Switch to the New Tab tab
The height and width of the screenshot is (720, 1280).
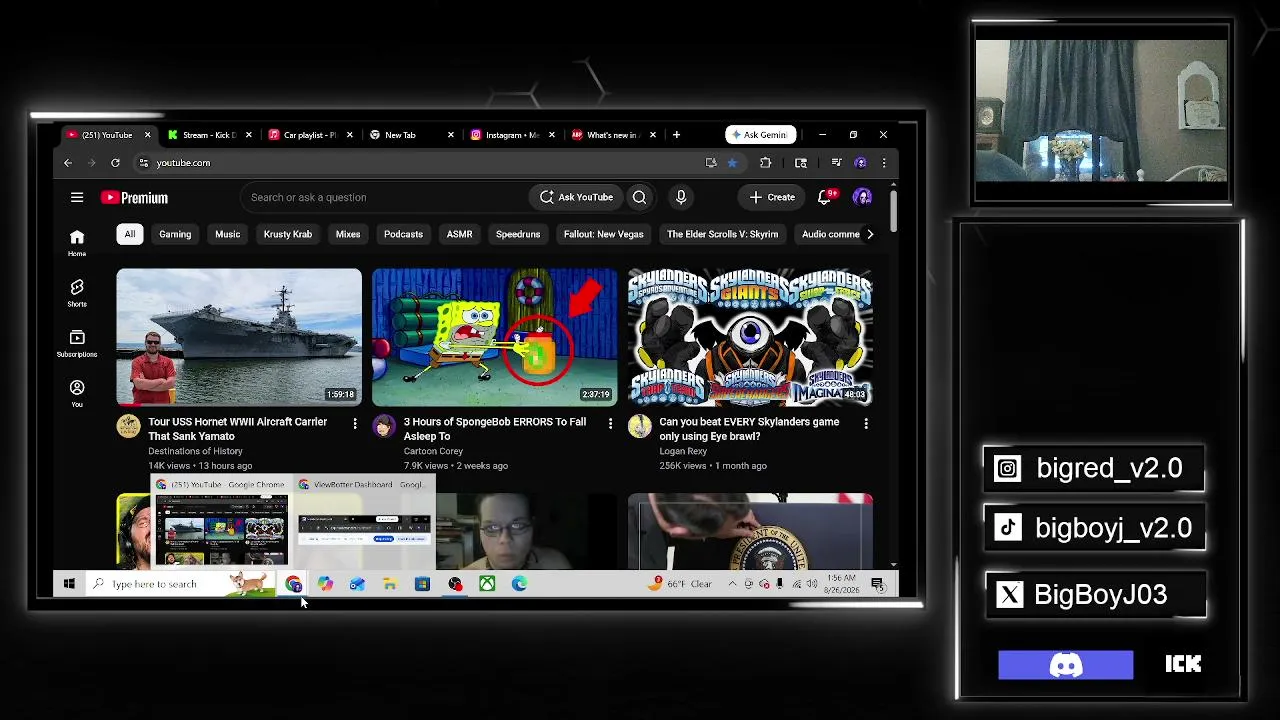[x=410, y=135]
